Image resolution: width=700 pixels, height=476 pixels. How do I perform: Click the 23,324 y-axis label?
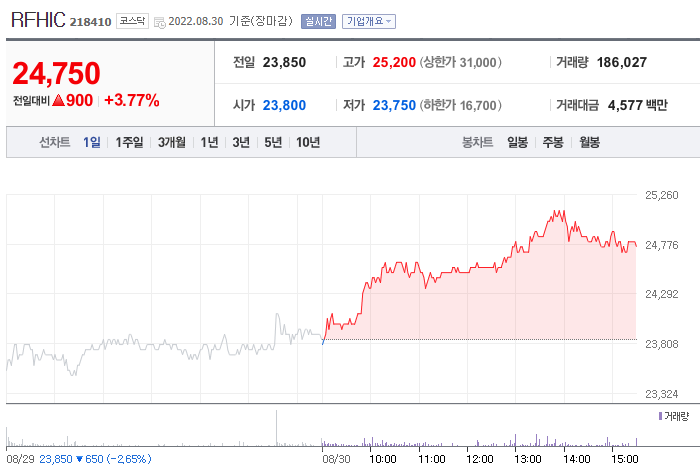[x=662, y=394]
